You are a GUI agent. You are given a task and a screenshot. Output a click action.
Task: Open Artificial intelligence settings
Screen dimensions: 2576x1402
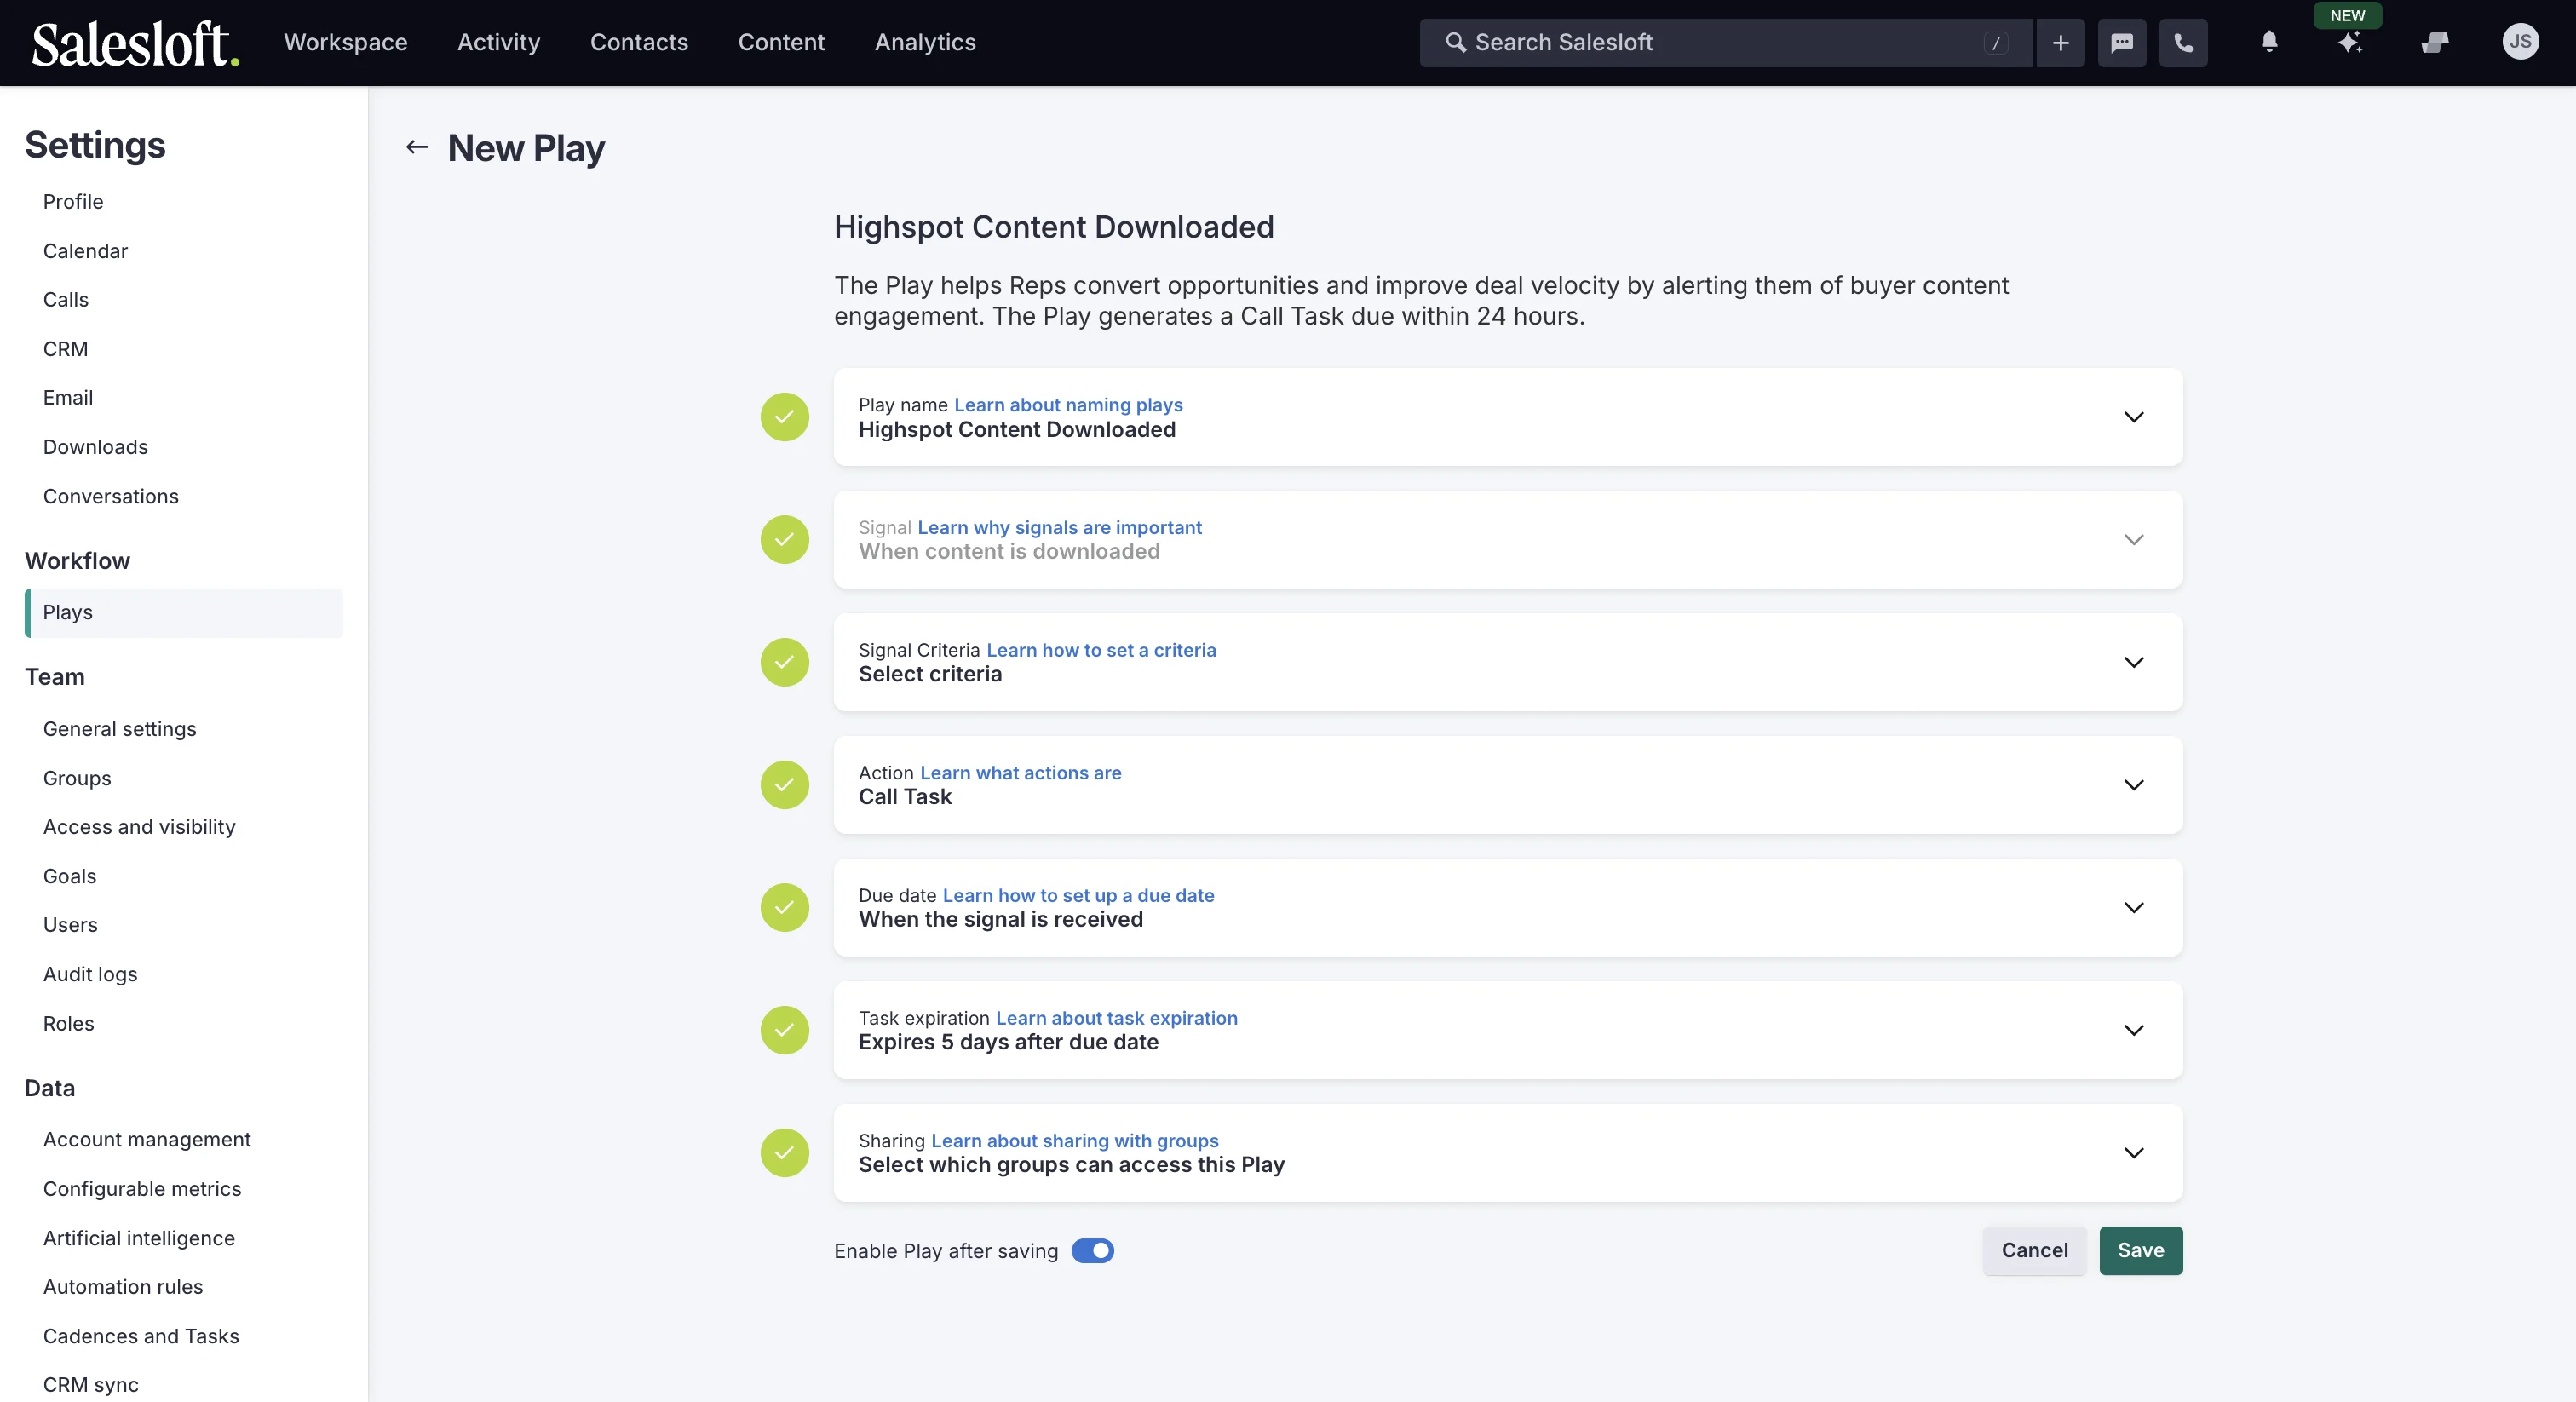pyautogui.click(x=139, y=1239)
